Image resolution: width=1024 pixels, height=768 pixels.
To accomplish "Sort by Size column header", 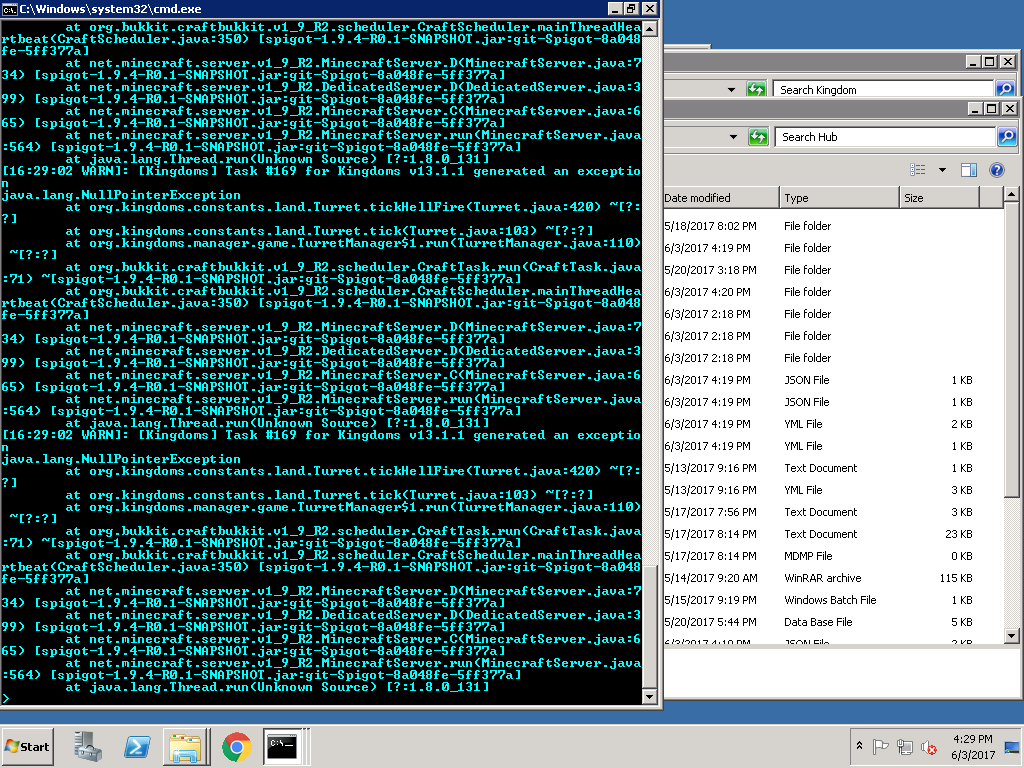I will tap(938, 198).
